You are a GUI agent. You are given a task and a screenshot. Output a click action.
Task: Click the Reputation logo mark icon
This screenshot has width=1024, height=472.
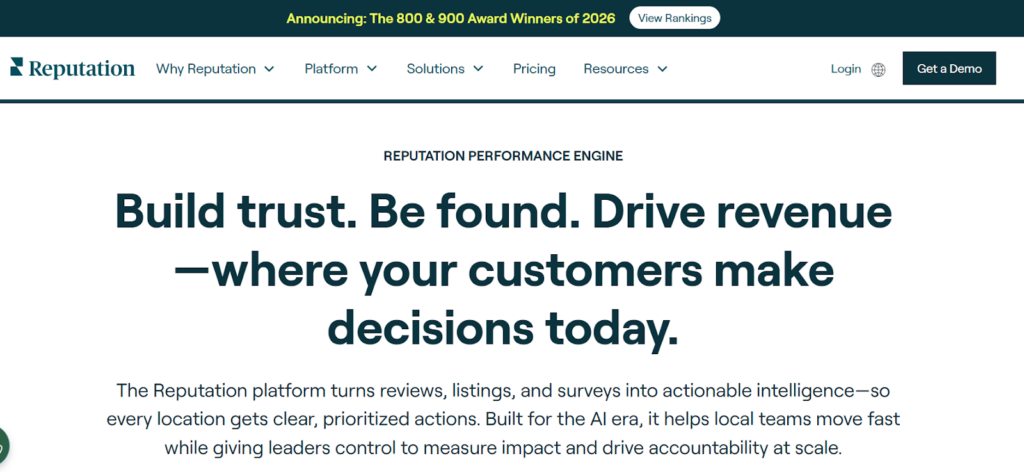[x=16, y=67]
